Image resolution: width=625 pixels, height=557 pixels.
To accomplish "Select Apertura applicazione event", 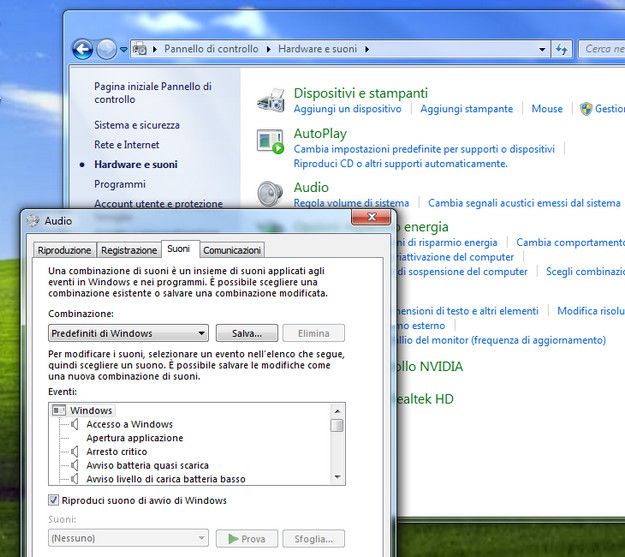I will tap(135, 438).
